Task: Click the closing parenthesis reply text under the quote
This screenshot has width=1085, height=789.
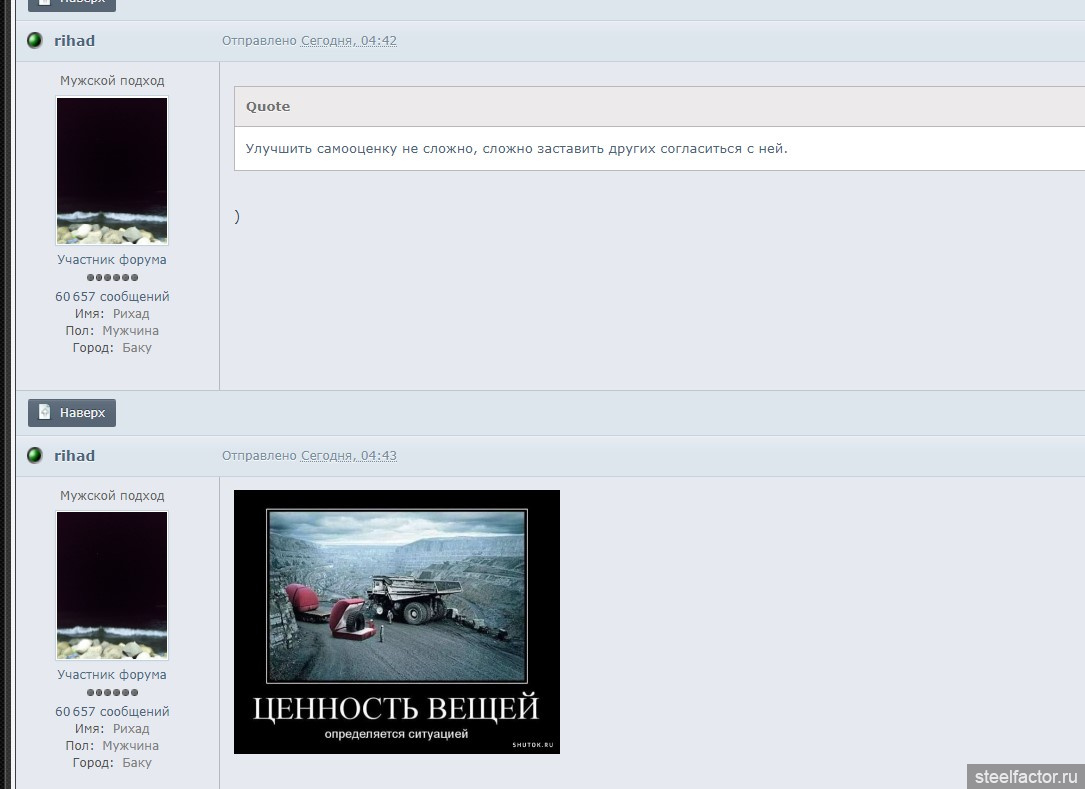Action: click(237, 217)
